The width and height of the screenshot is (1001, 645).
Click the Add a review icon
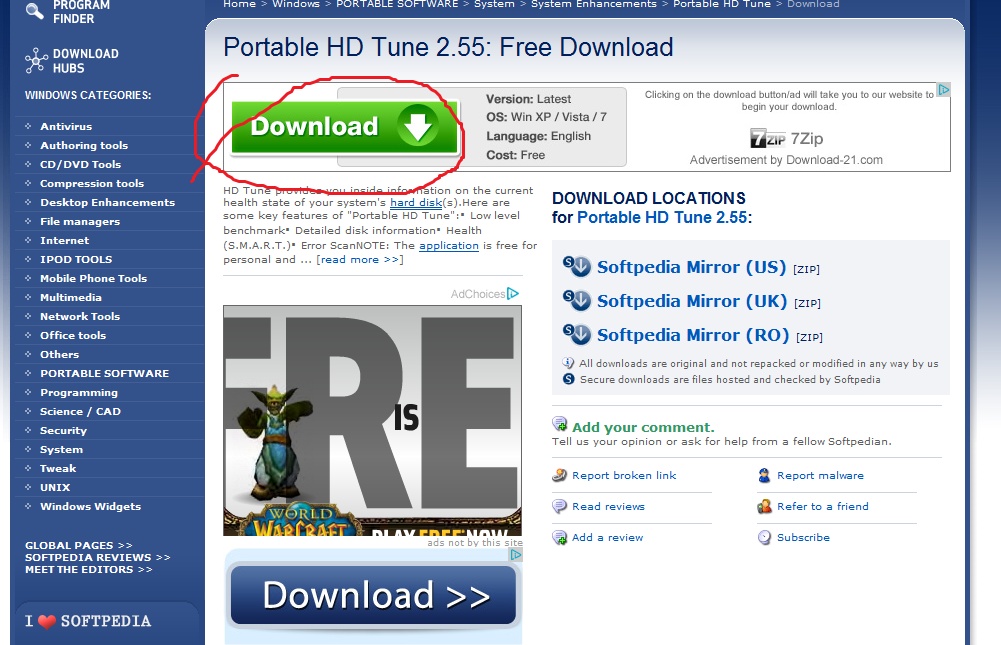pyautogui.click(x=560, y=538)
